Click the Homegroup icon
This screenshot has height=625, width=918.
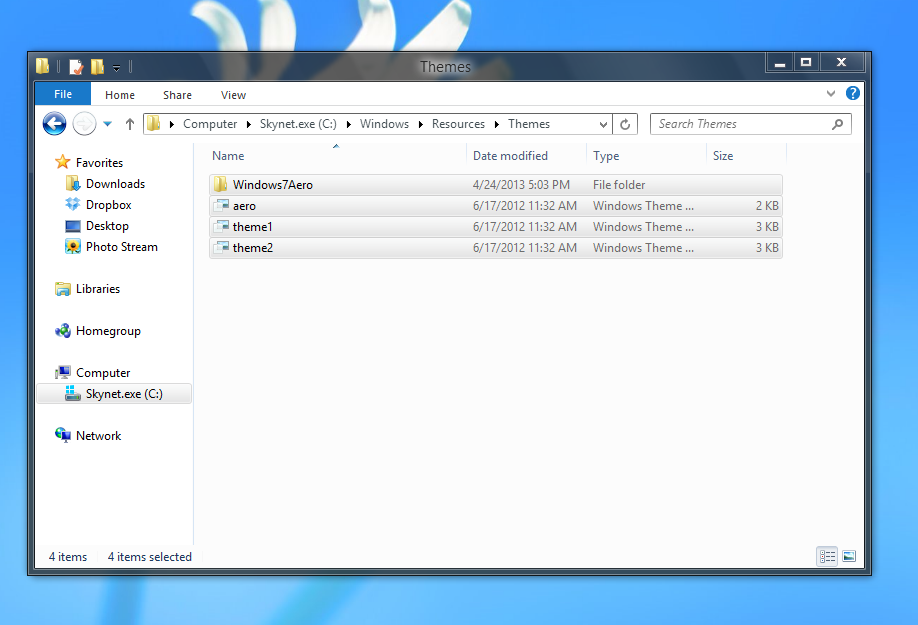click(x=63, y=331)
